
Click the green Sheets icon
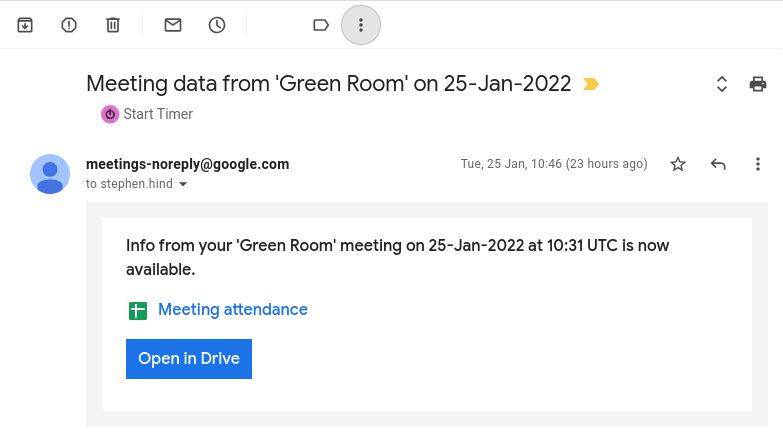[x=138, y=311]
